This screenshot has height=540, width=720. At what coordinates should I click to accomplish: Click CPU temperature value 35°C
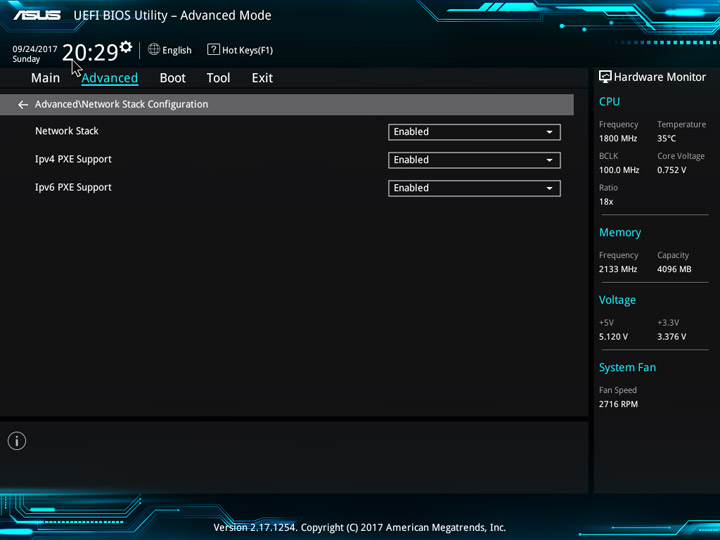pos(666,138)
